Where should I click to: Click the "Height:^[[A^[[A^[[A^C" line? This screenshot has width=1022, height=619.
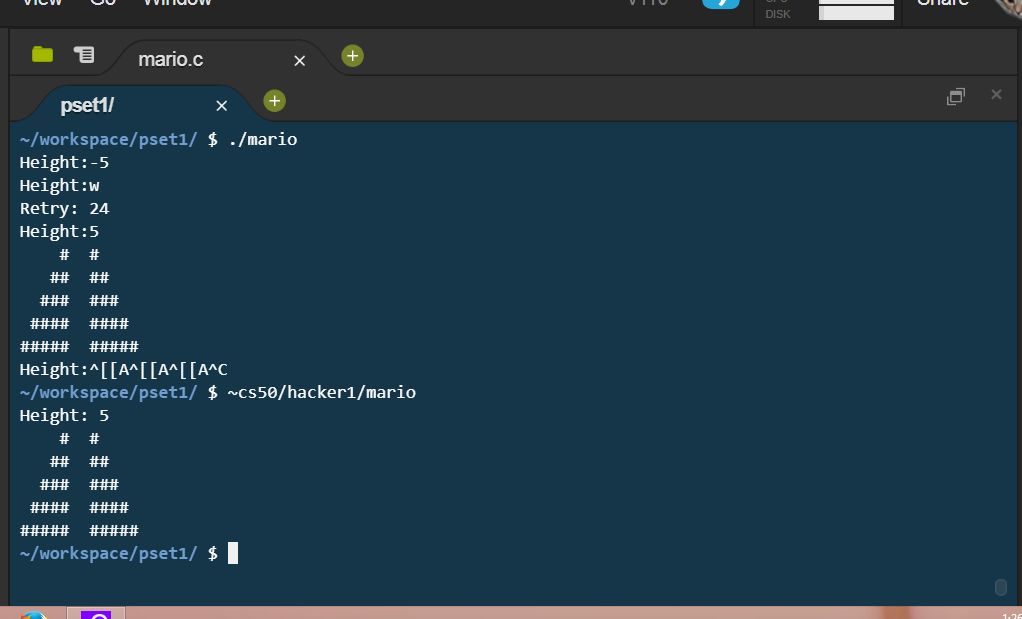(x=123, y=369)
